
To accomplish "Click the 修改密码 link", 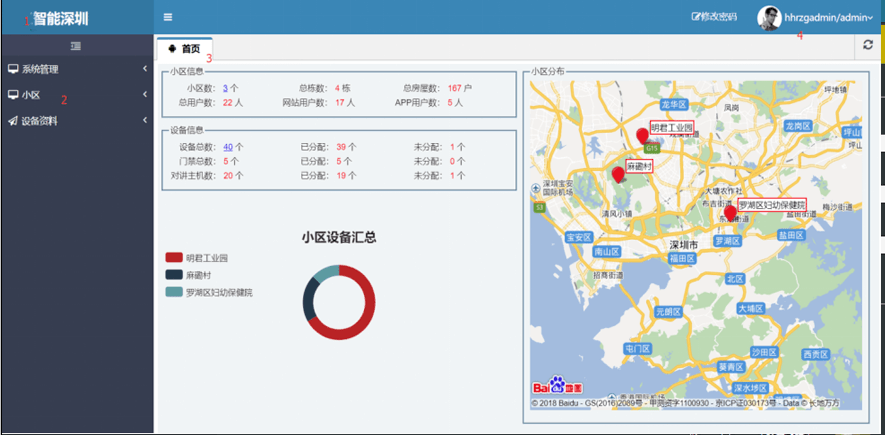I will point(715,17).
